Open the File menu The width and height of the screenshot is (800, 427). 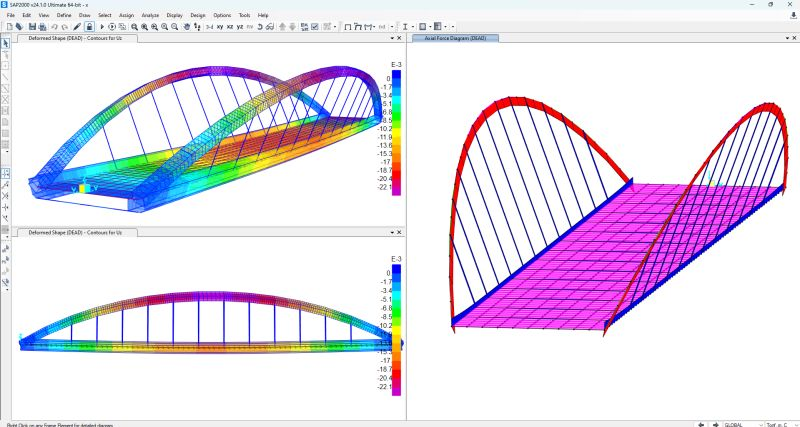[11, 15]
